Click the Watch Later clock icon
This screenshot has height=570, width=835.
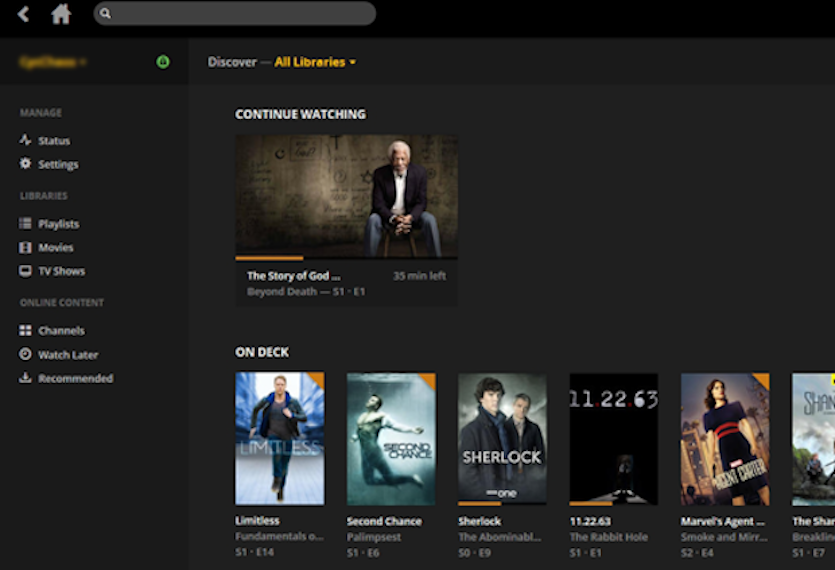point(25,354)
